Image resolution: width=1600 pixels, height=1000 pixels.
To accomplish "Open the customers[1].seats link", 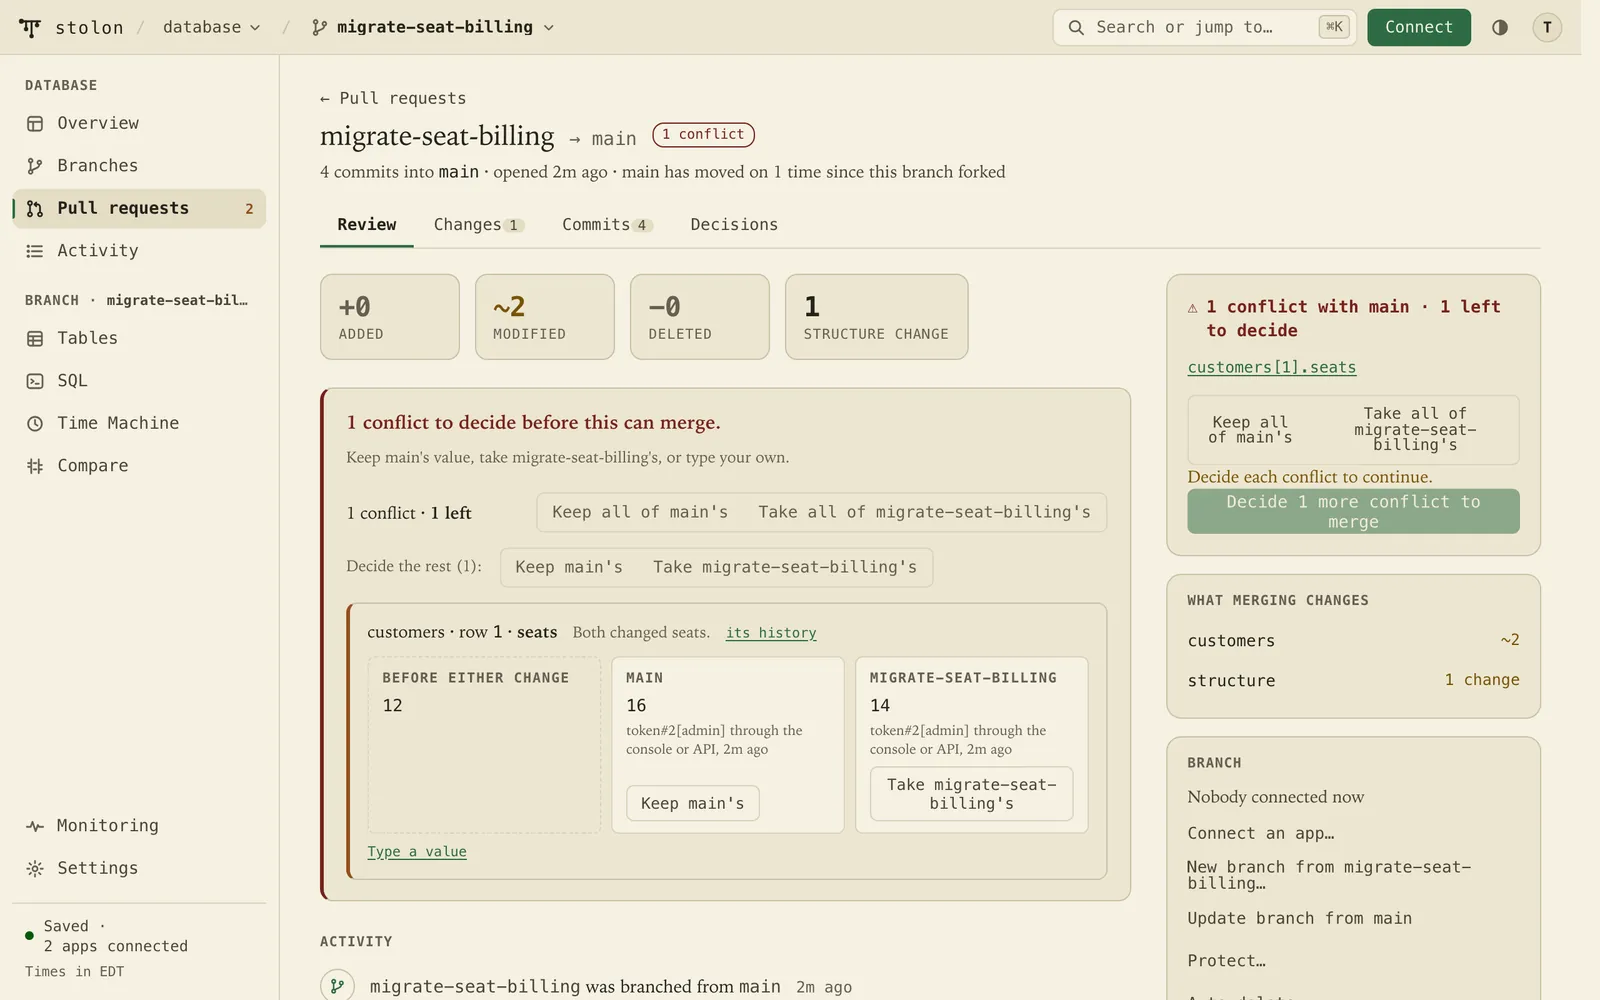I will (1272, 367).
